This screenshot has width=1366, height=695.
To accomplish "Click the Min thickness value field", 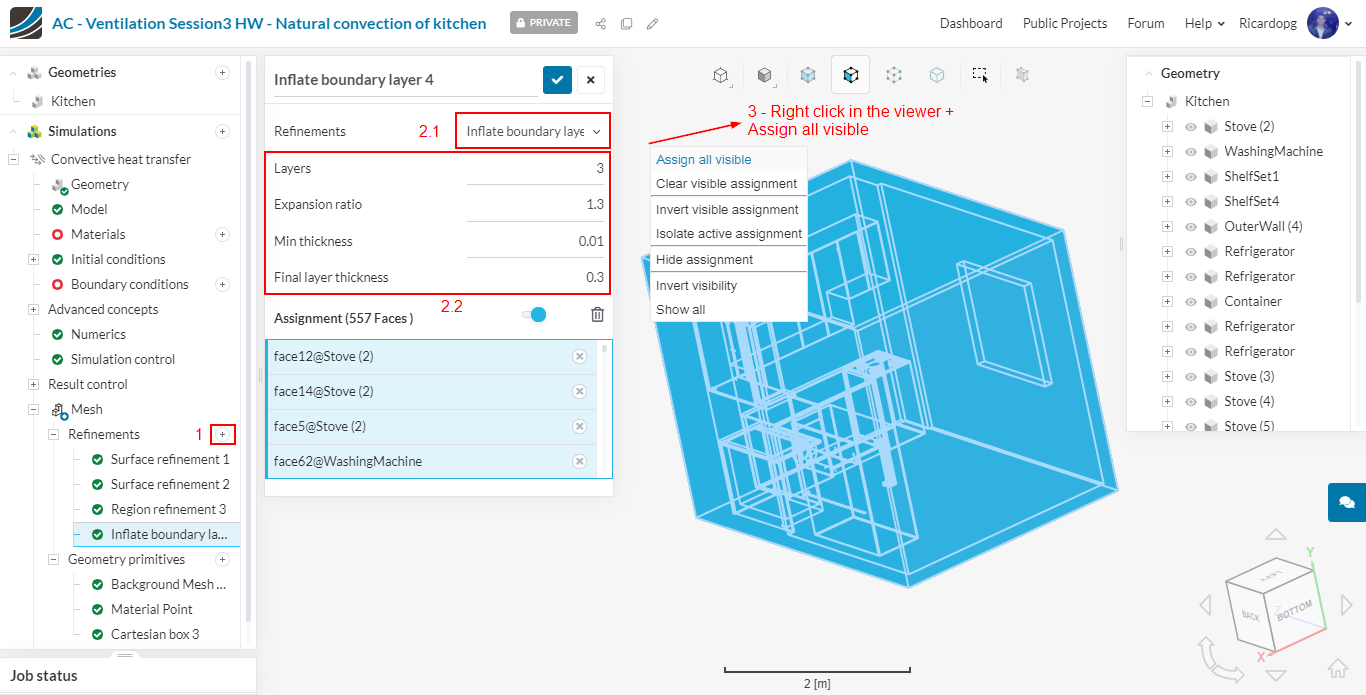I will [535, 242].
